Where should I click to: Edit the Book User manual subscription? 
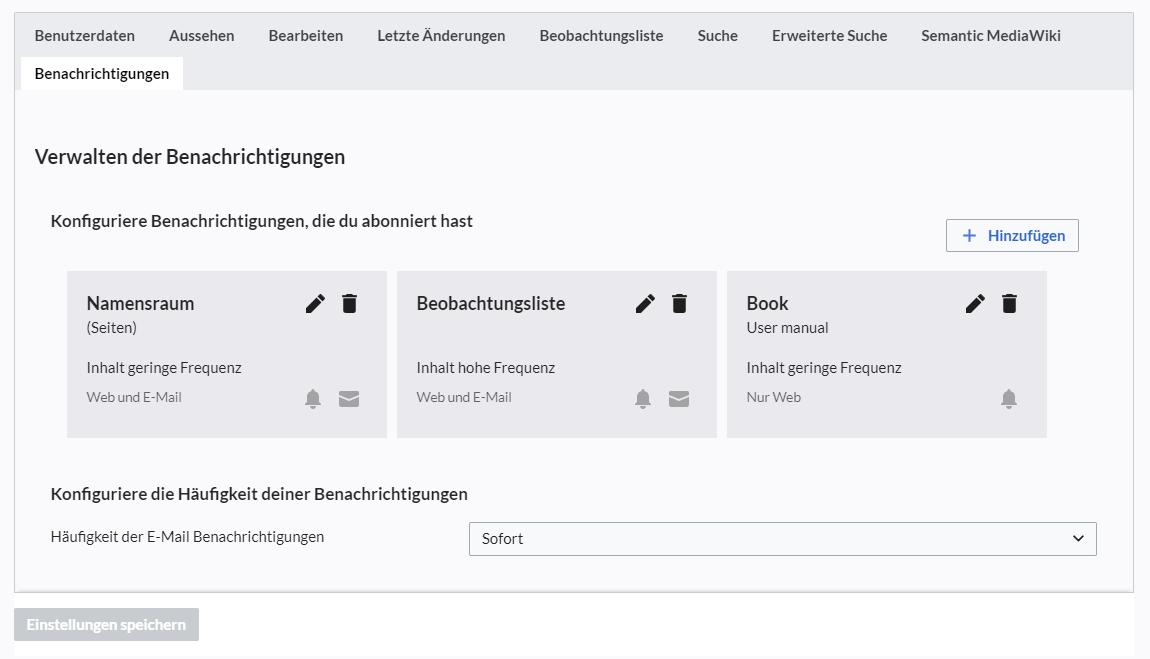point(976,304)
